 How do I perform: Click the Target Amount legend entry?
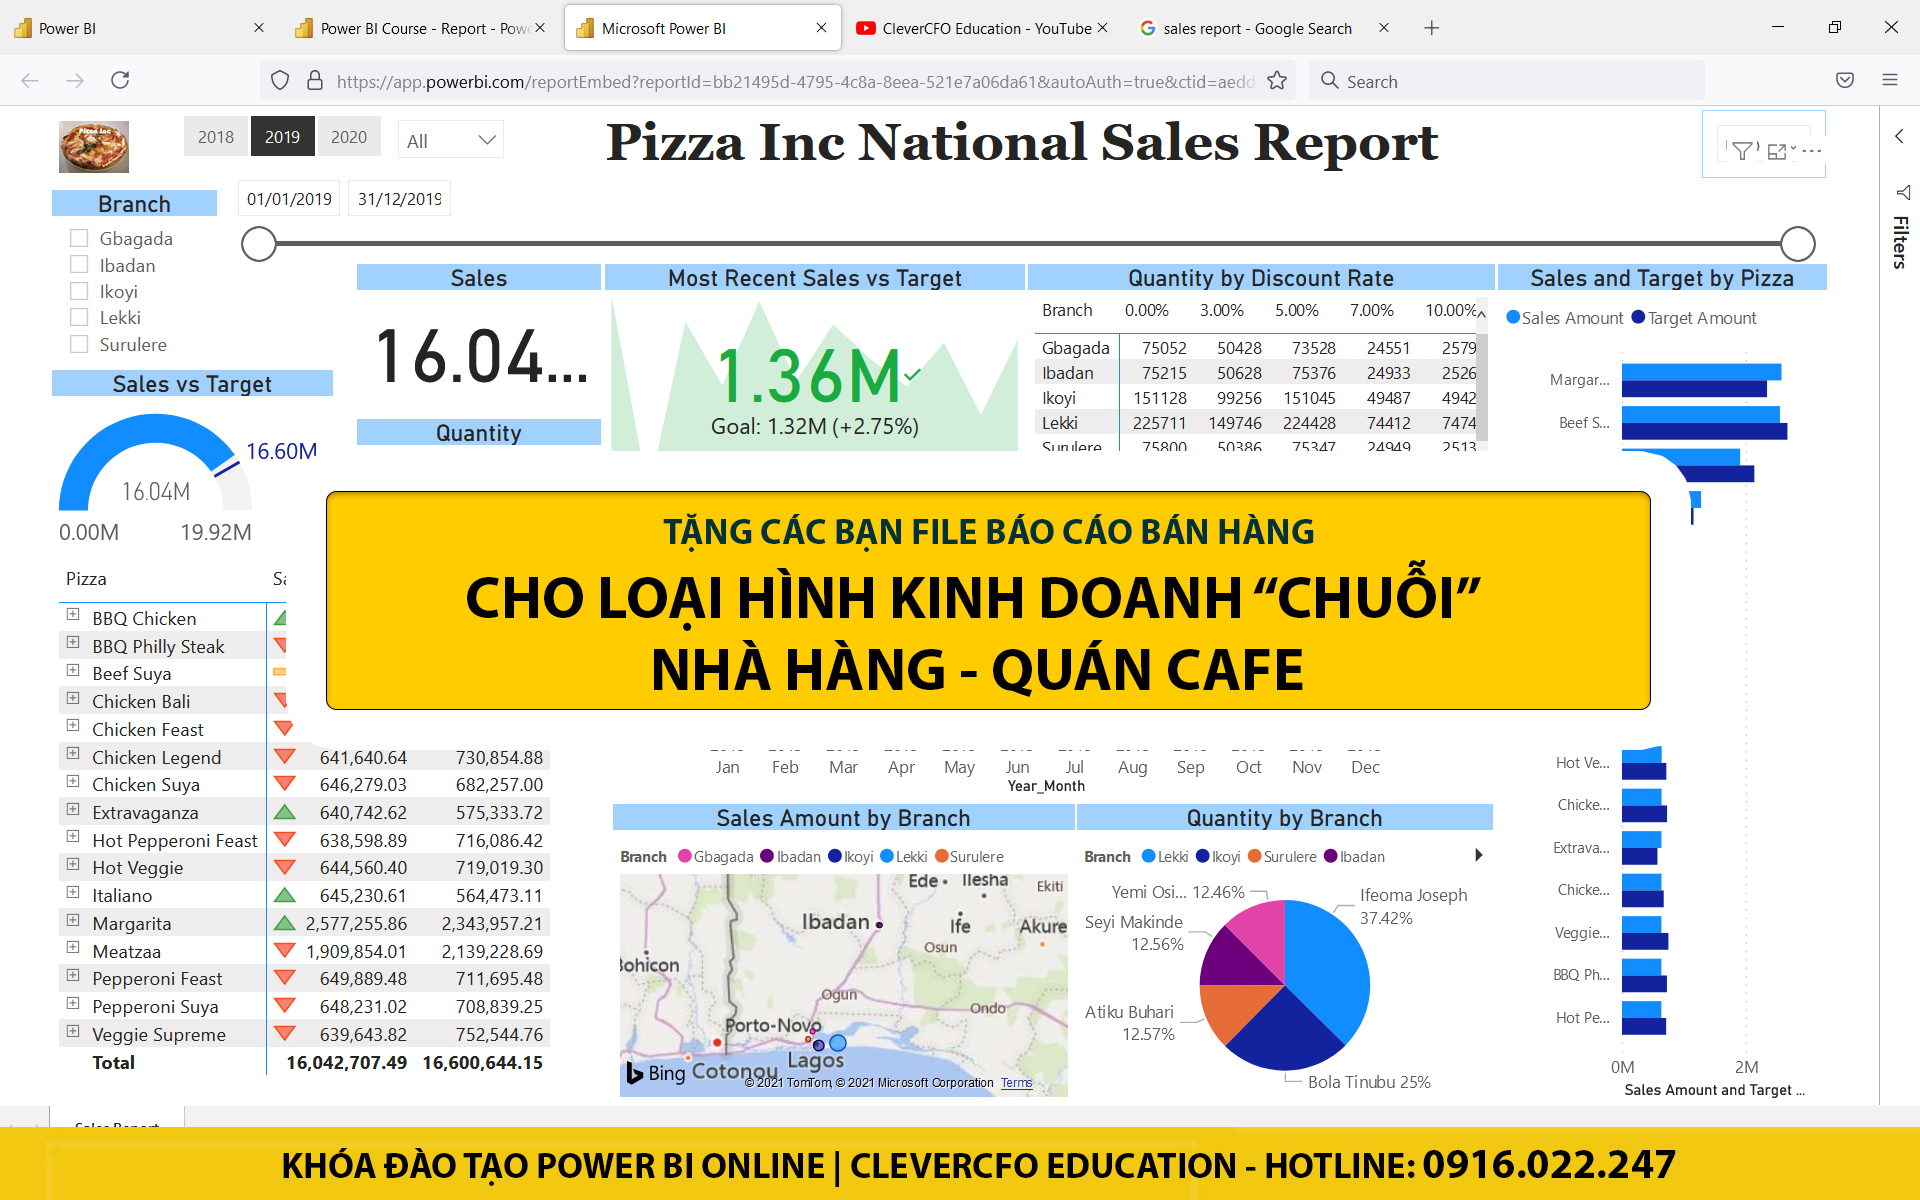1694,318
